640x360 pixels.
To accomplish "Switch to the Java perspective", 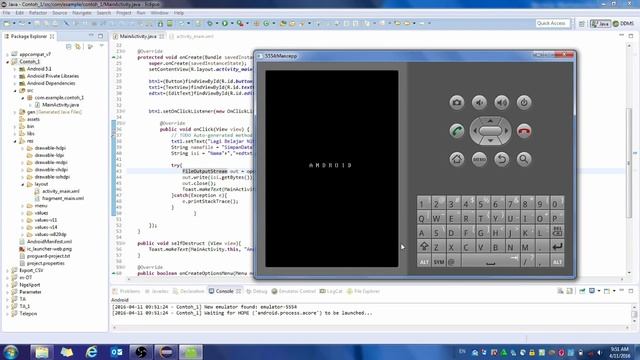I will (x=600, y=24).
